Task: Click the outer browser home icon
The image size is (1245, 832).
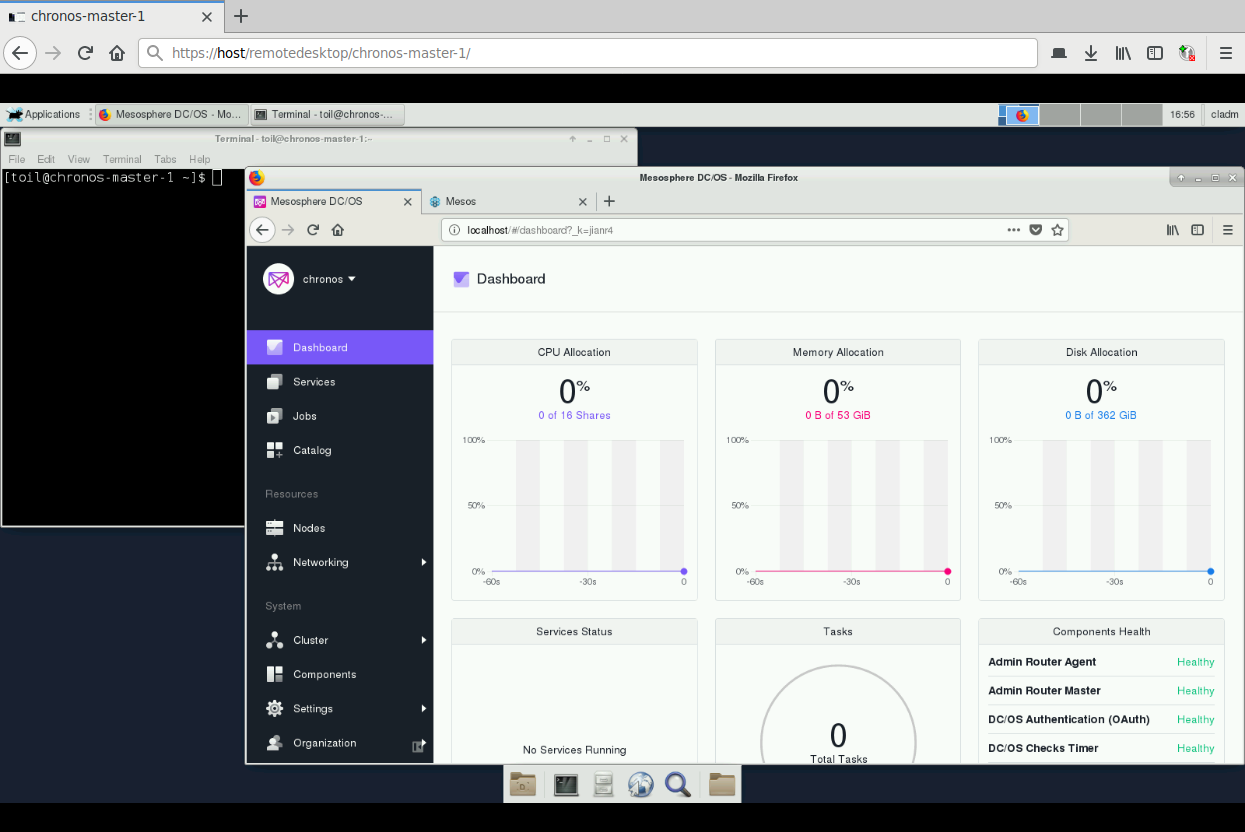Action: click(x=117, y=53)
